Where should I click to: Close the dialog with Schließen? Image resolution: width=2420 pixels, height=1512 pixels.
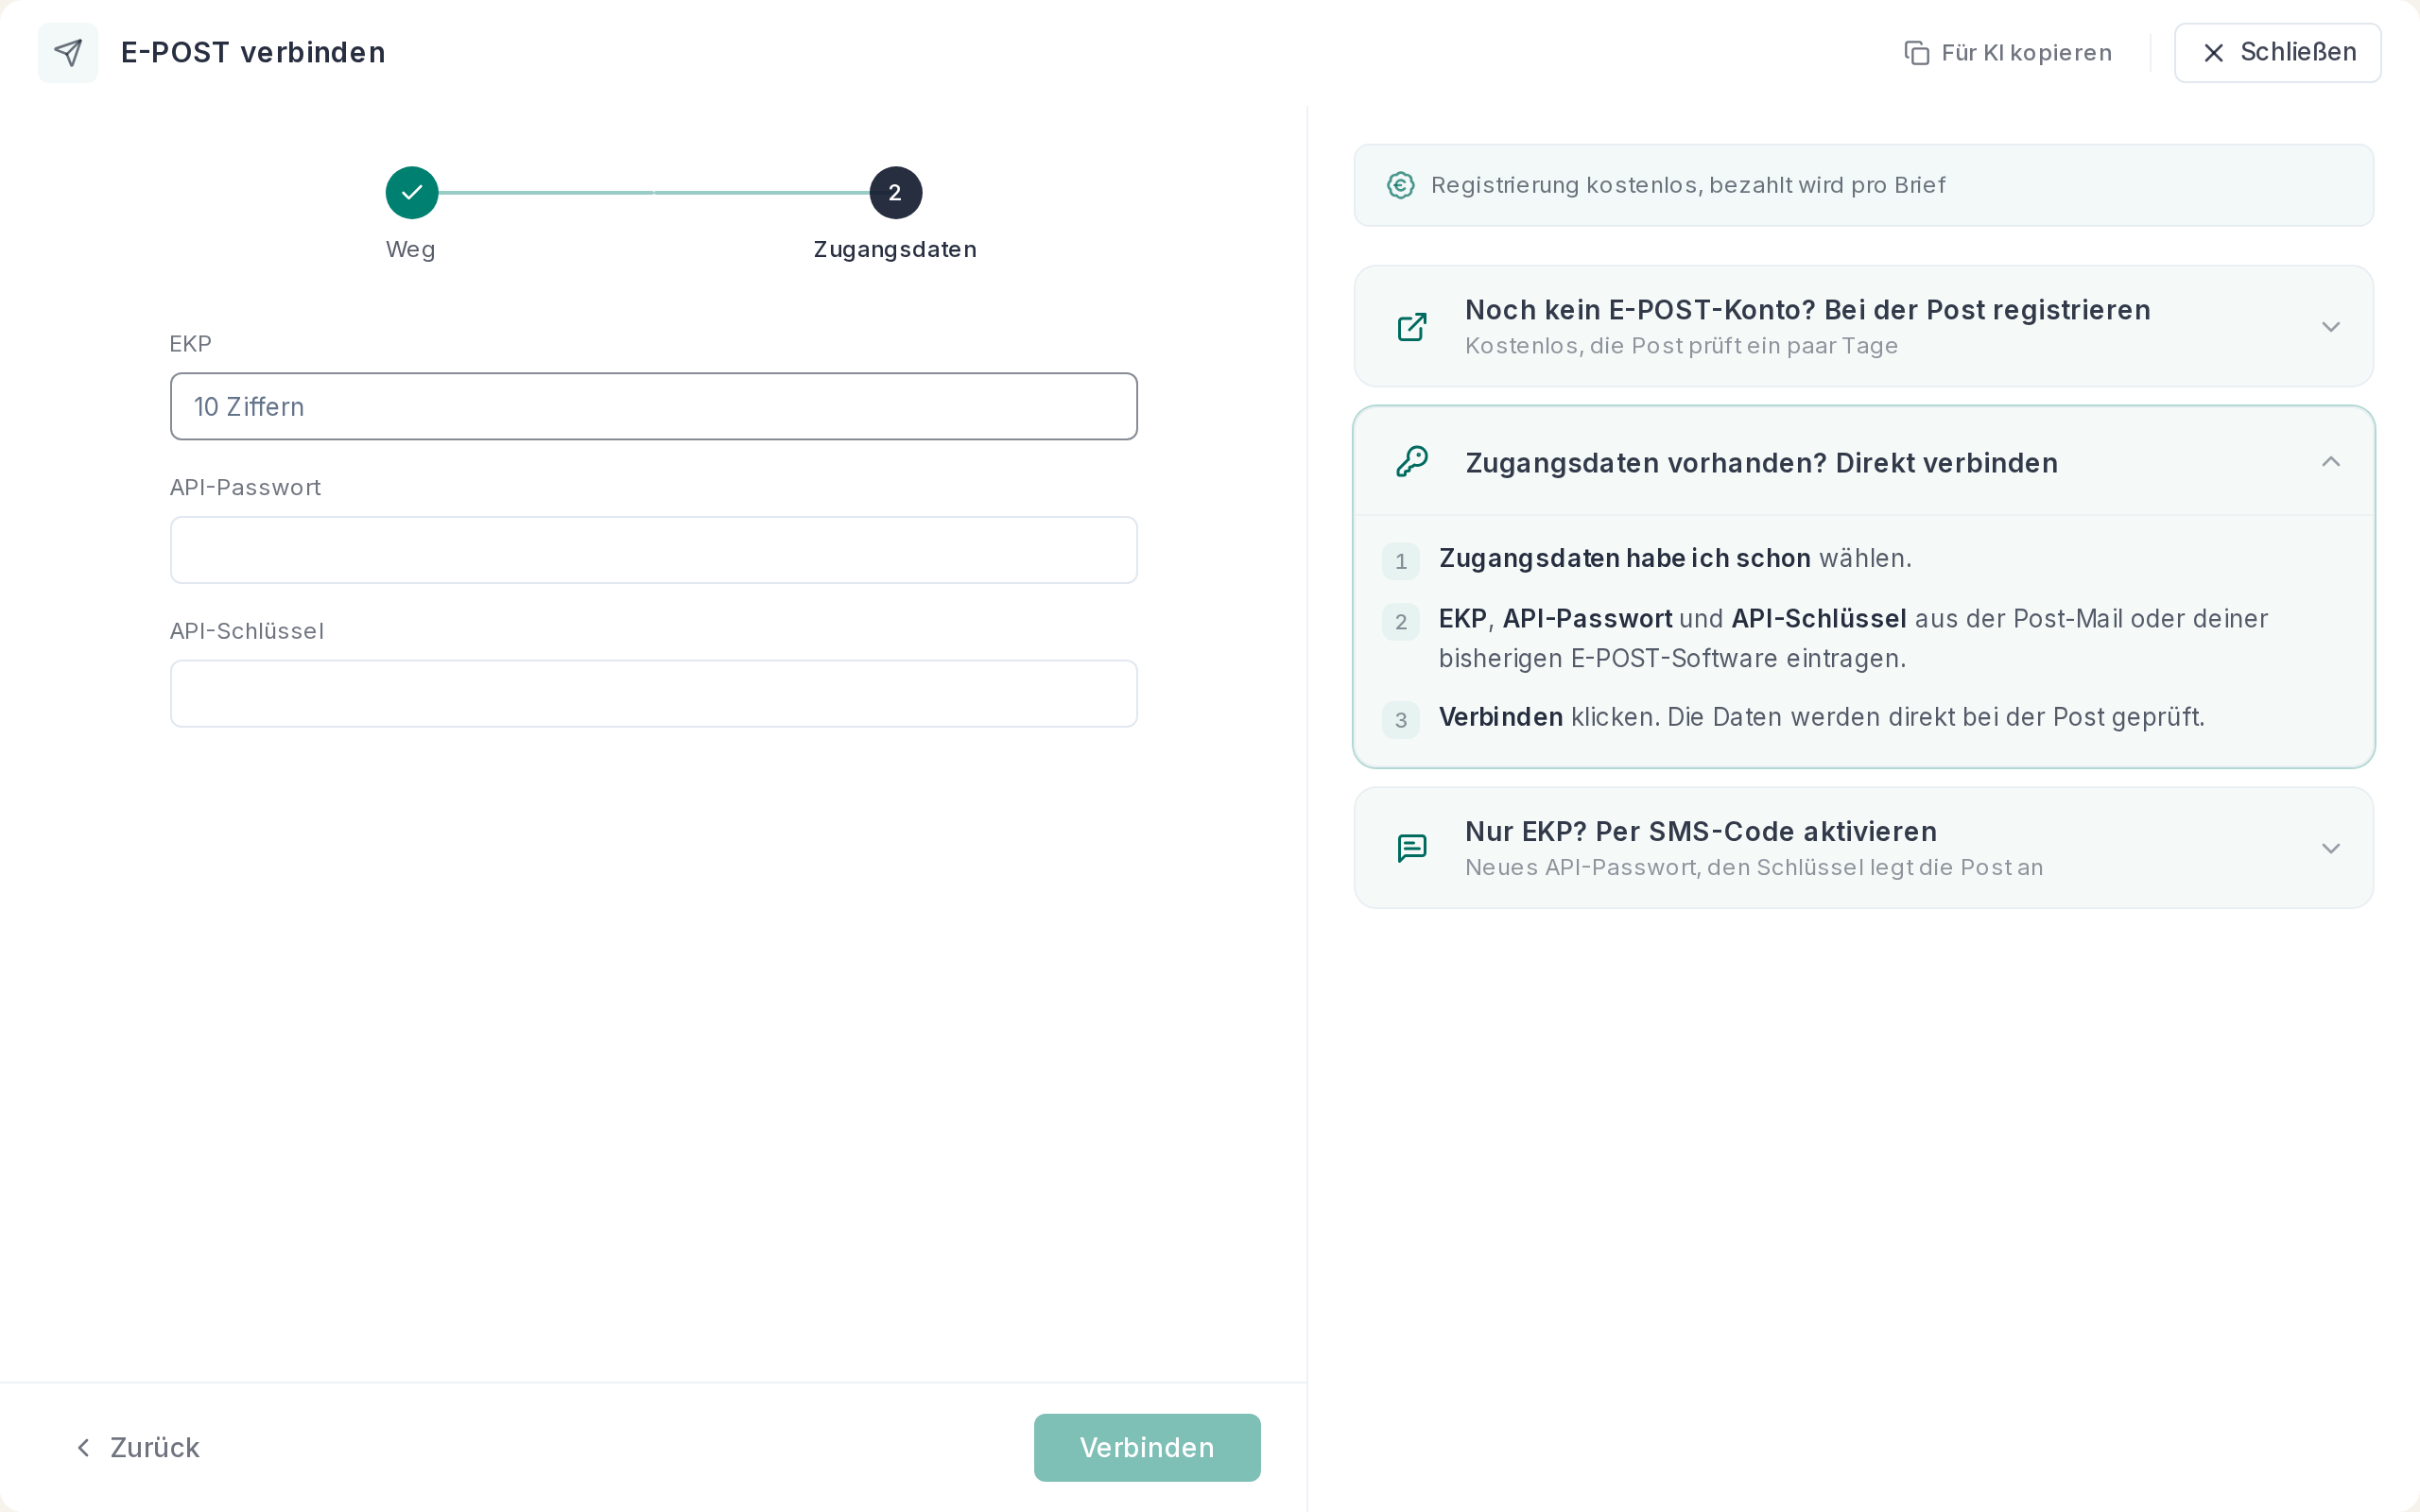tap(2277, 52)
